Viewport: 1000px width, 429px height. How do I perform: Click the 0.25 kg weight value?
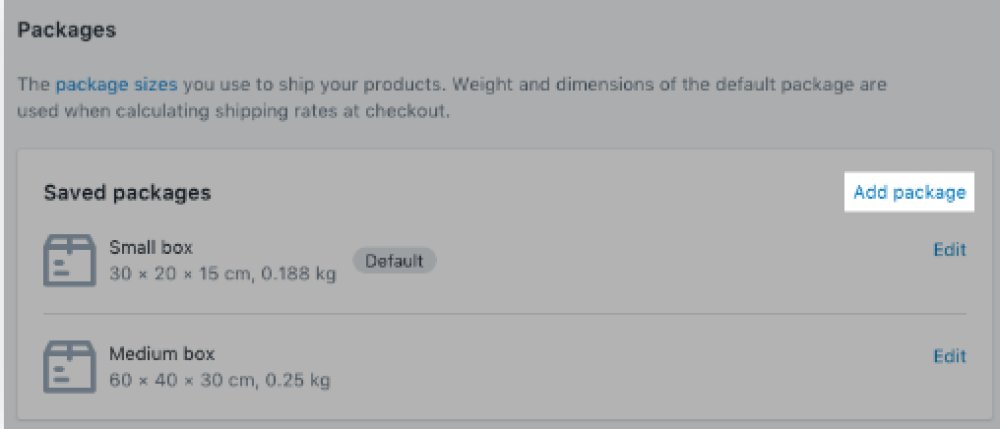coord(298,381)
